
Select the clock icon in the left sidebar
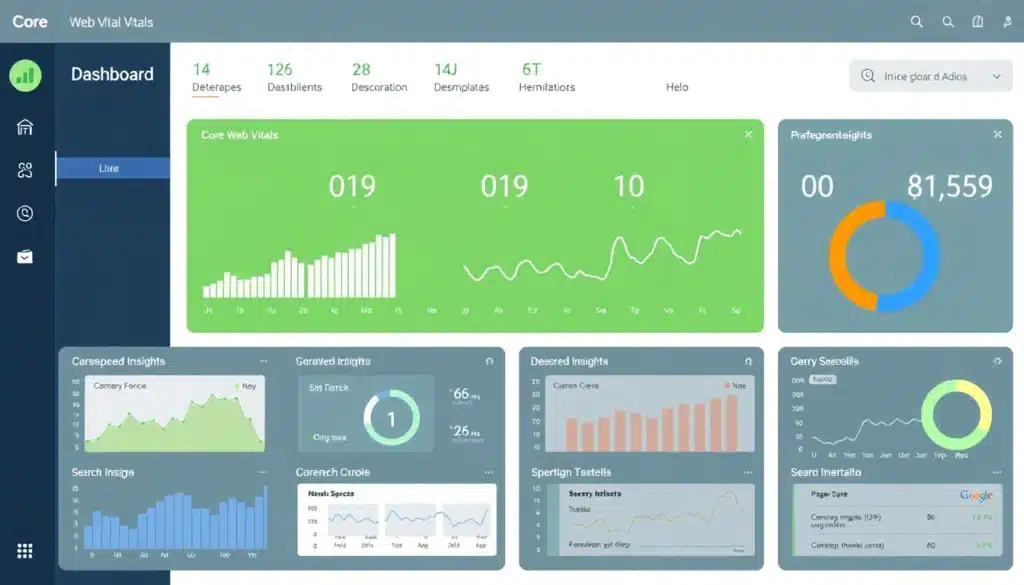click(x=24, y=212)
